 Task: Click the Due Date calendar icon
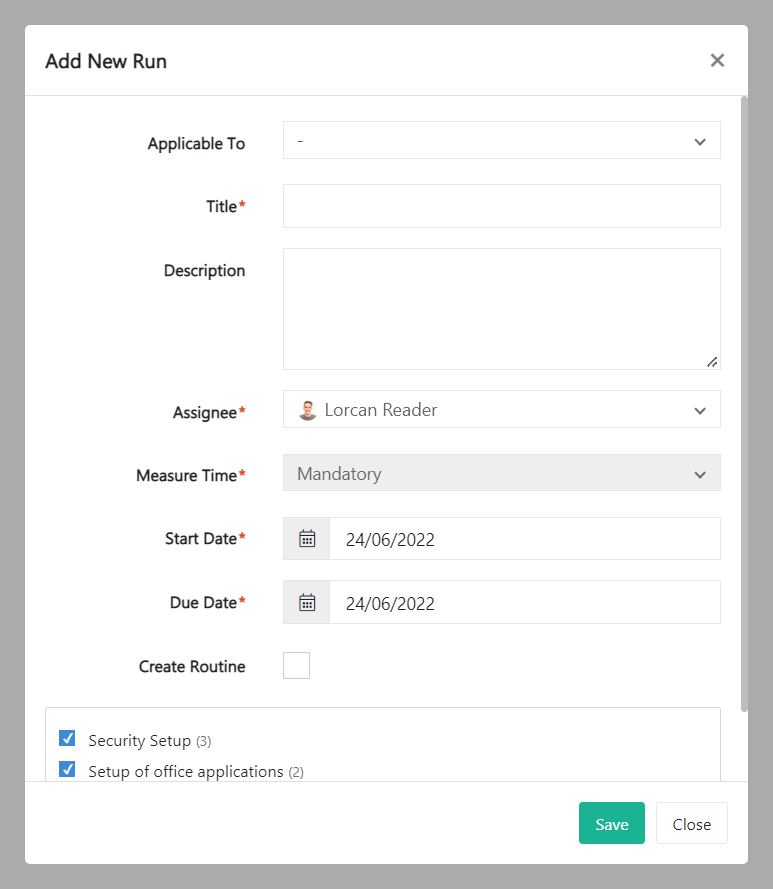[x=307, y=603]
